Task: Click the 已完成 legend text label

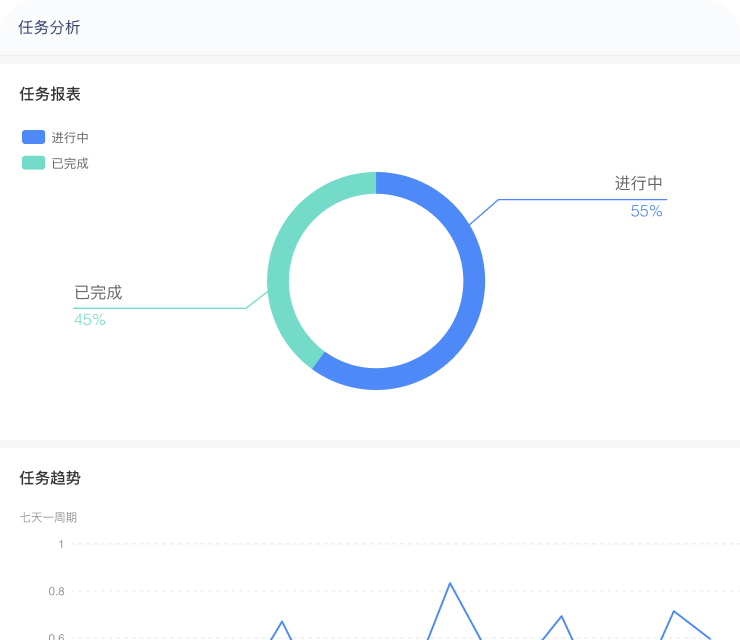Action: point(70,163)
